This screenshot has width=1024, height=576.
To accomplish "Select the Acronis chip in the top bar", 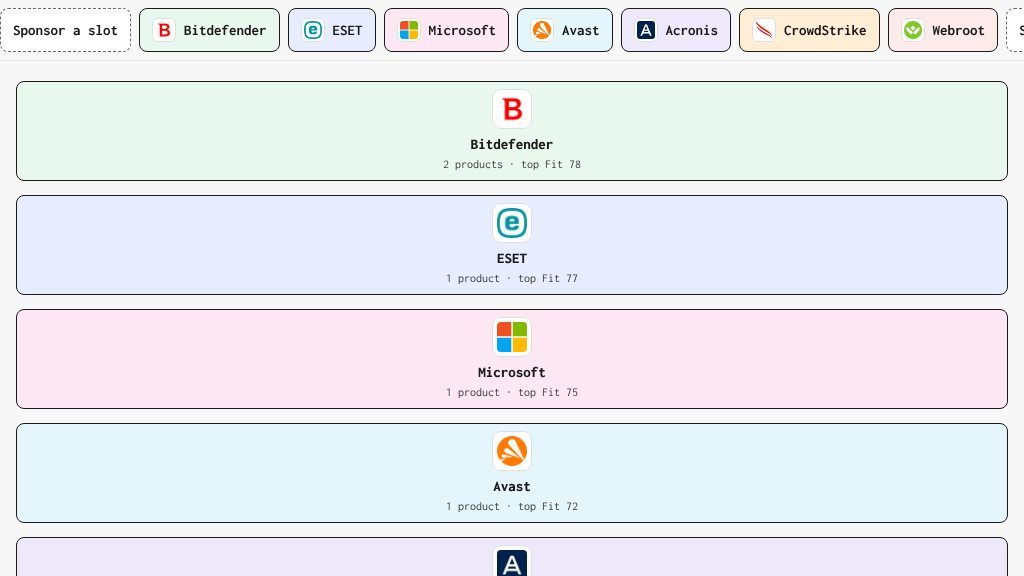I will click(676, 30).
